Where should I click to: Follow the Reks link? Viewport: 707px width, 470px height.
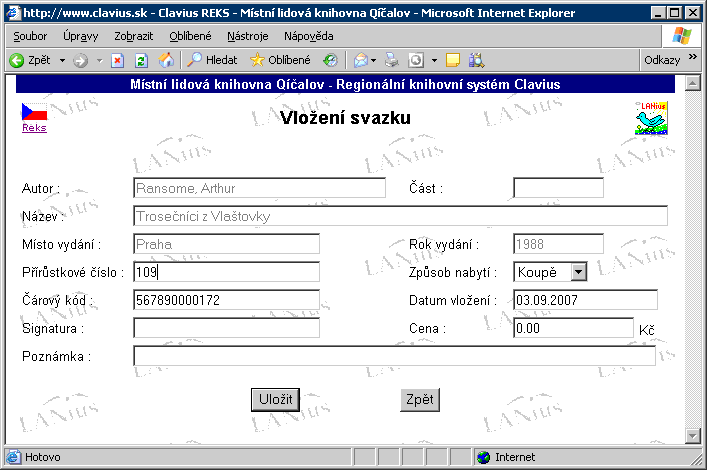pyautogui.click(x=34, y=128)
